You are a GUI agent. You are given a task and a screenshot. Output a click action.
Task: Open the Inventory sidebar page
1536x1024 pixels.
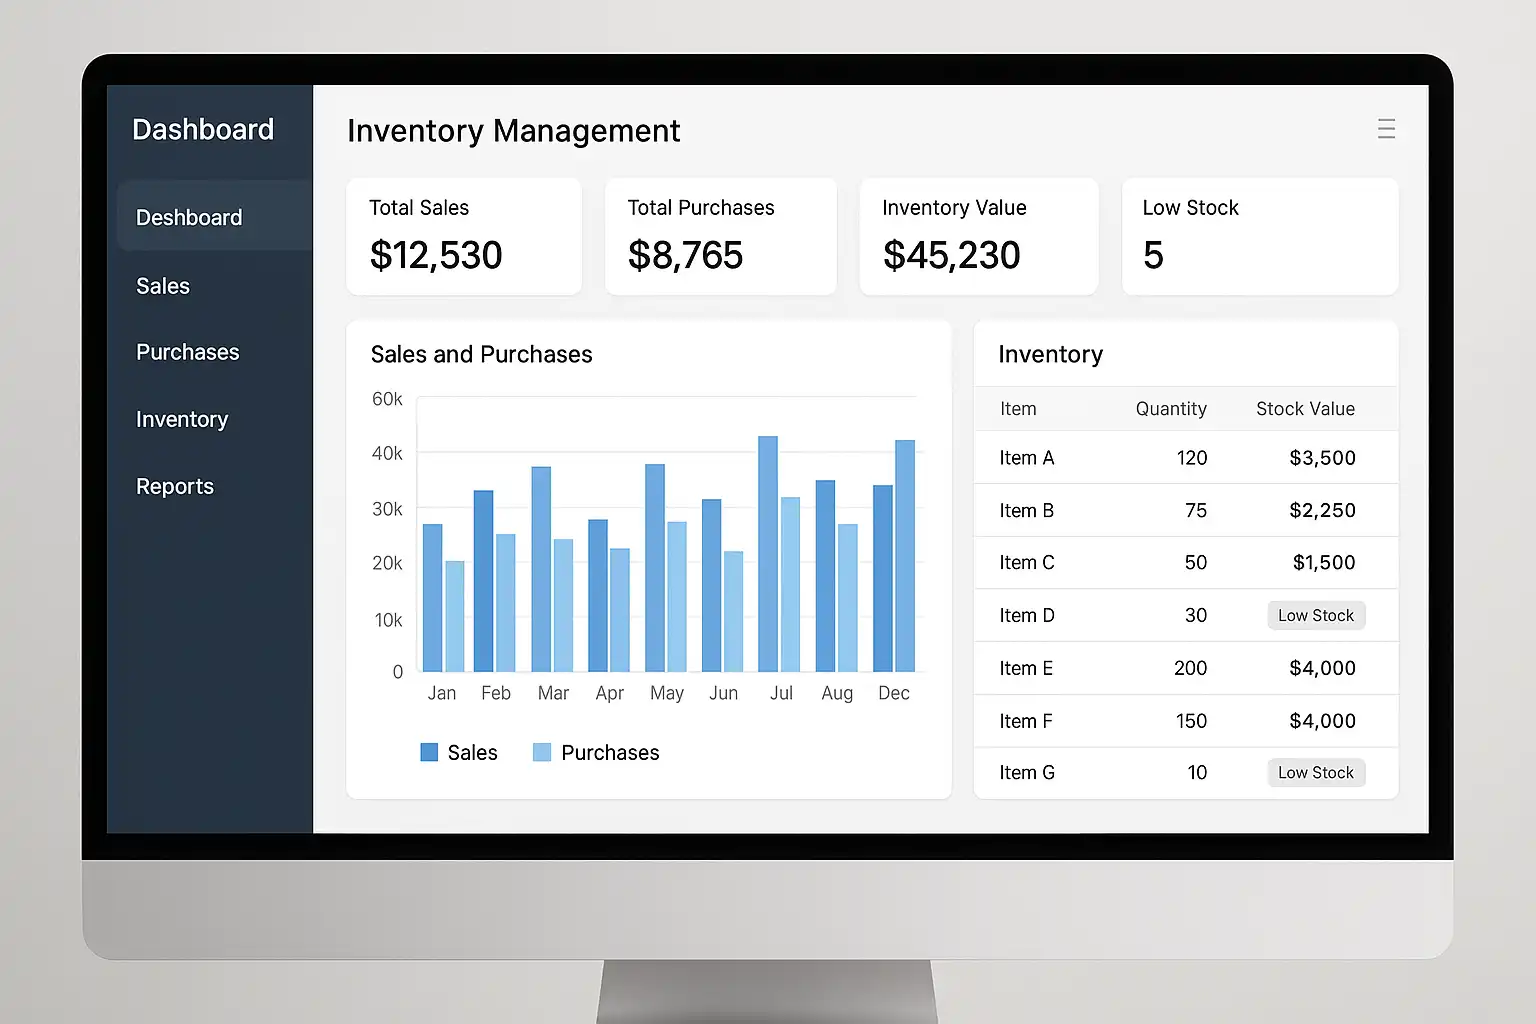pos(182,419)
